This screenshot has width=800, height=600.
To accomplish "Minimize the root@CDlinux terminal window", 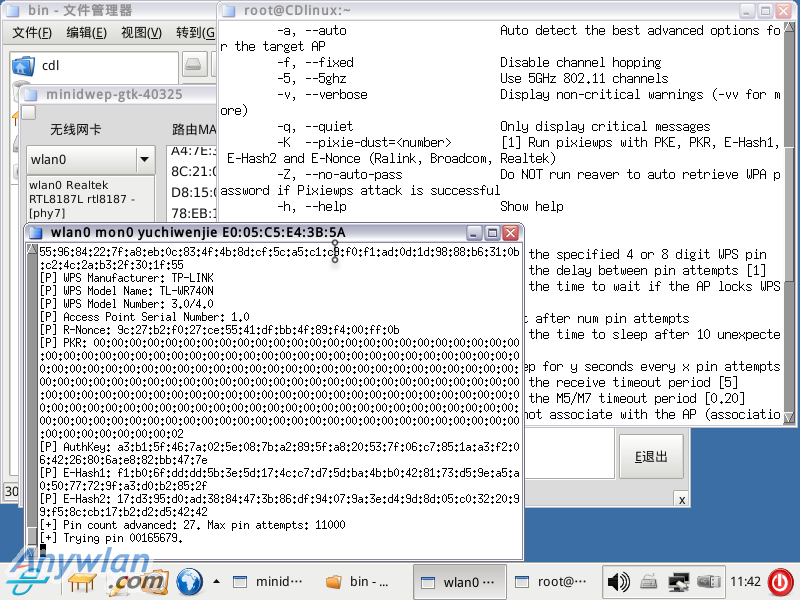I will click(747, 10).
